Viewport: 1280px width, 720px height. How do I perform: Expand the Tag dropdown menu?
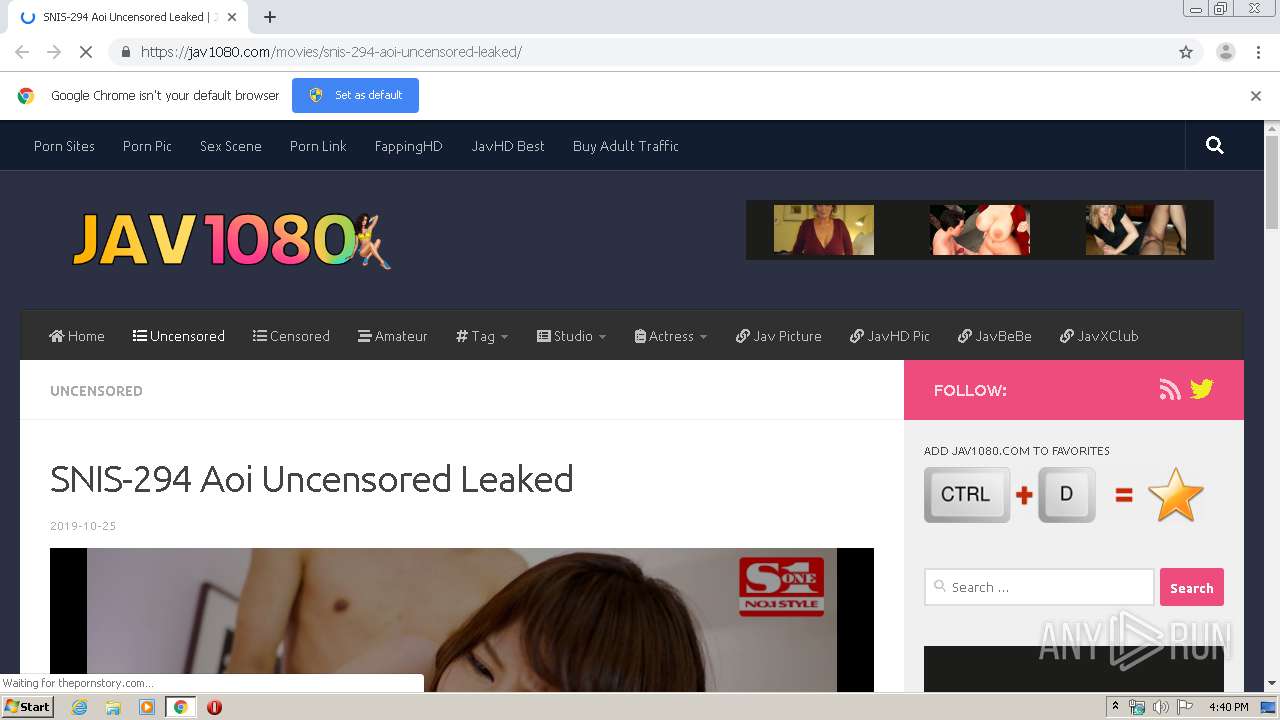click(x=482, y=336)
